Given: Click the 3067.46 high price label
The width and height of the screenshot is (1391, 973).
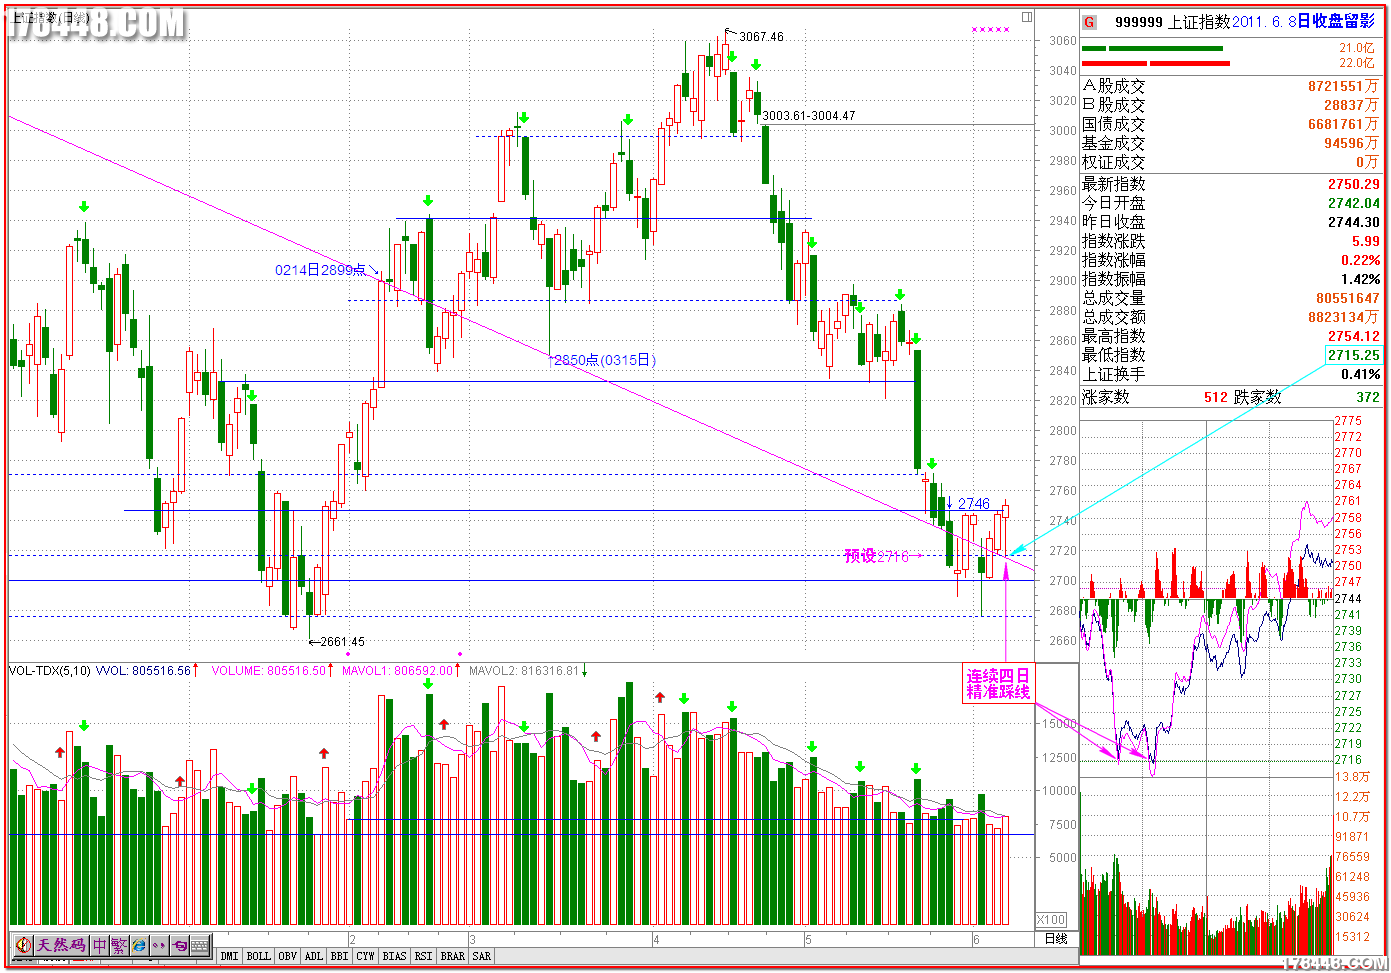Looking at the screenshot, I should 761,37.
